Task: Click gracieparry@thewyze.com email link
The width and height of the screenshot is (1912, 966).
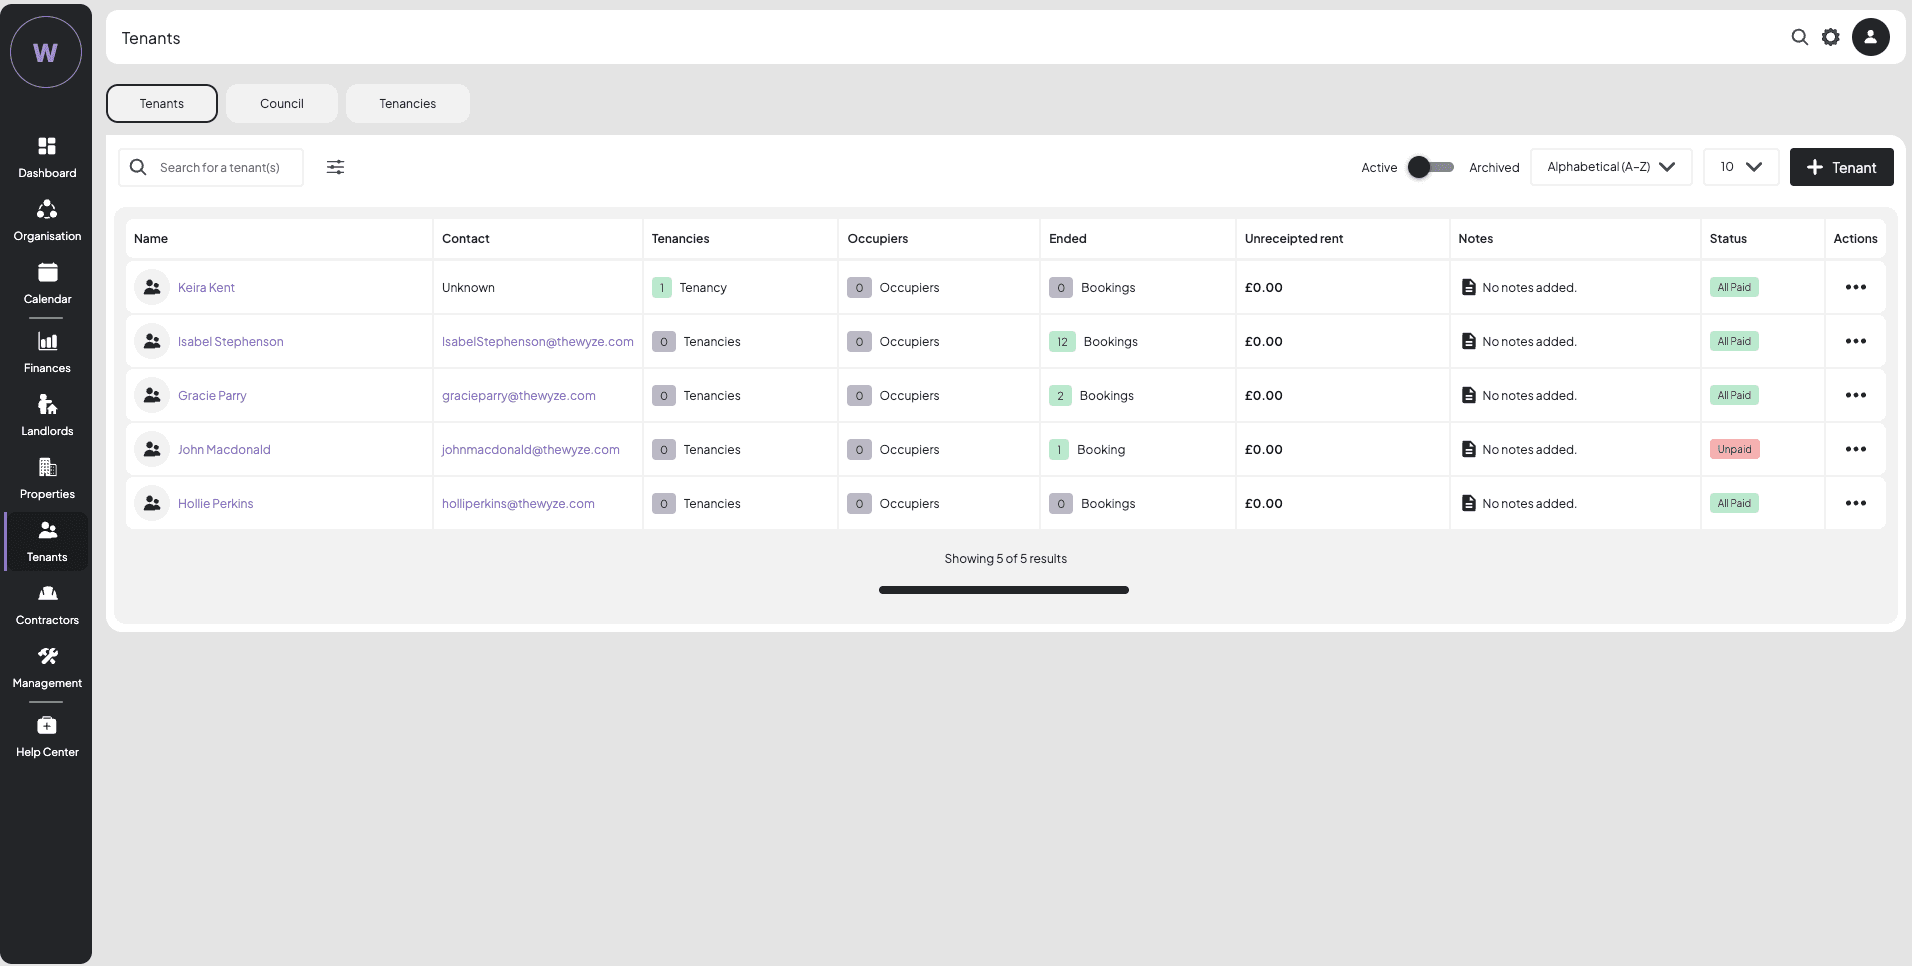Action: 518,395
